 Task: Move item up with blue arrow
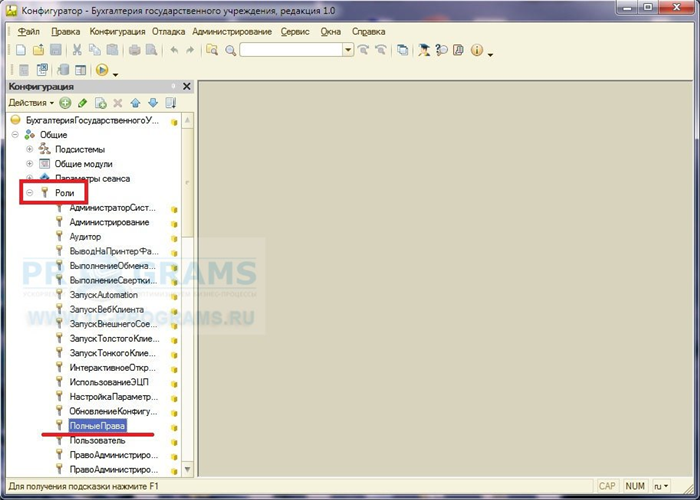[135, 103]
